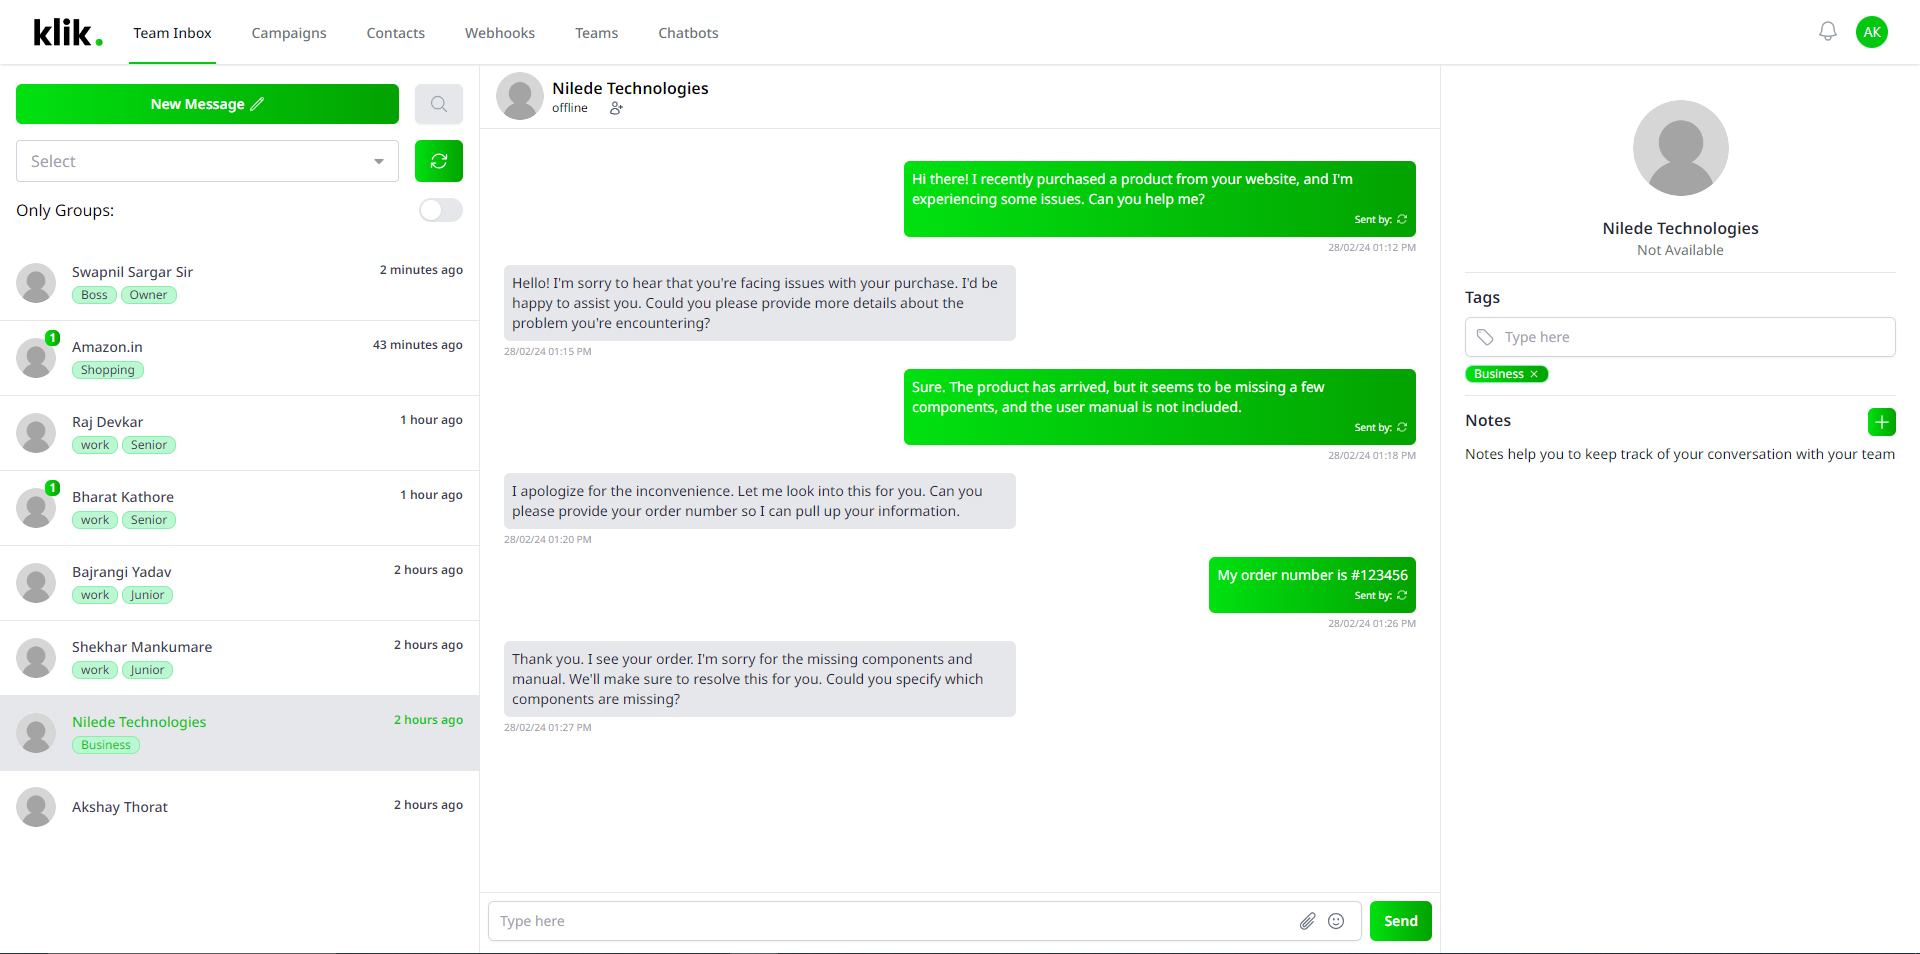
Task: Click the search magnifier icon
Action: 439,104
